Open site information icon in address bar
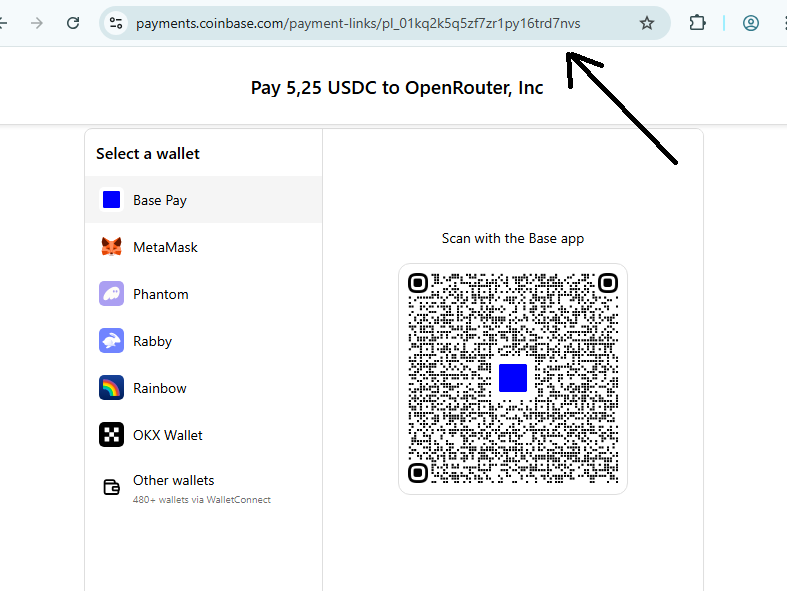 (116, 23)
